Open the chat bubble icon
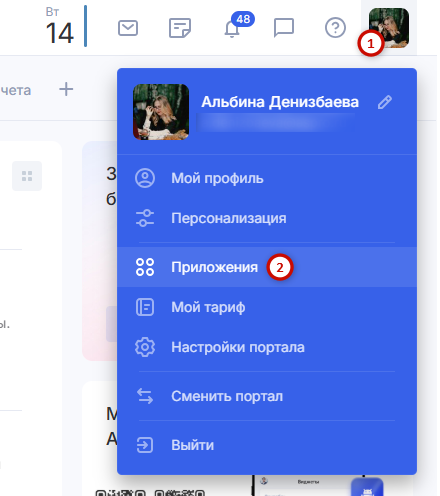Screen dimensions: 440x496 point(284,28)
